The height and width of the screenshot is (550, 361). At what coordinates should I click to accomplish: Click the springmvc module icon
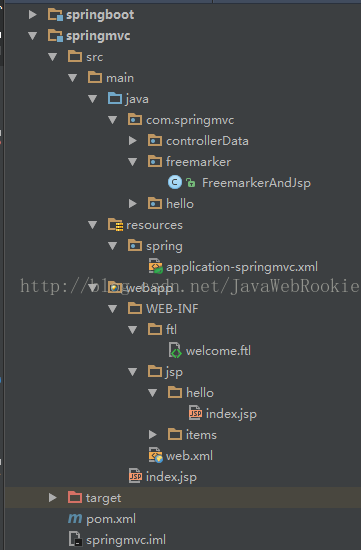tap(55, 36)
